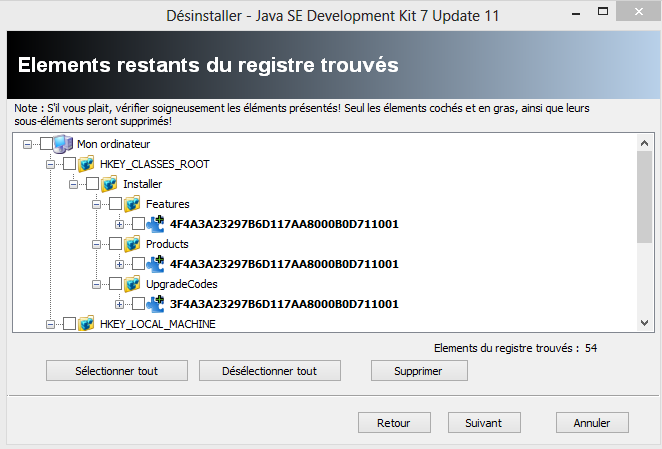Click the HKEY_CLASSES_ROOT registry folder icon
Viewport: 662px width, 449px height.
86,164
